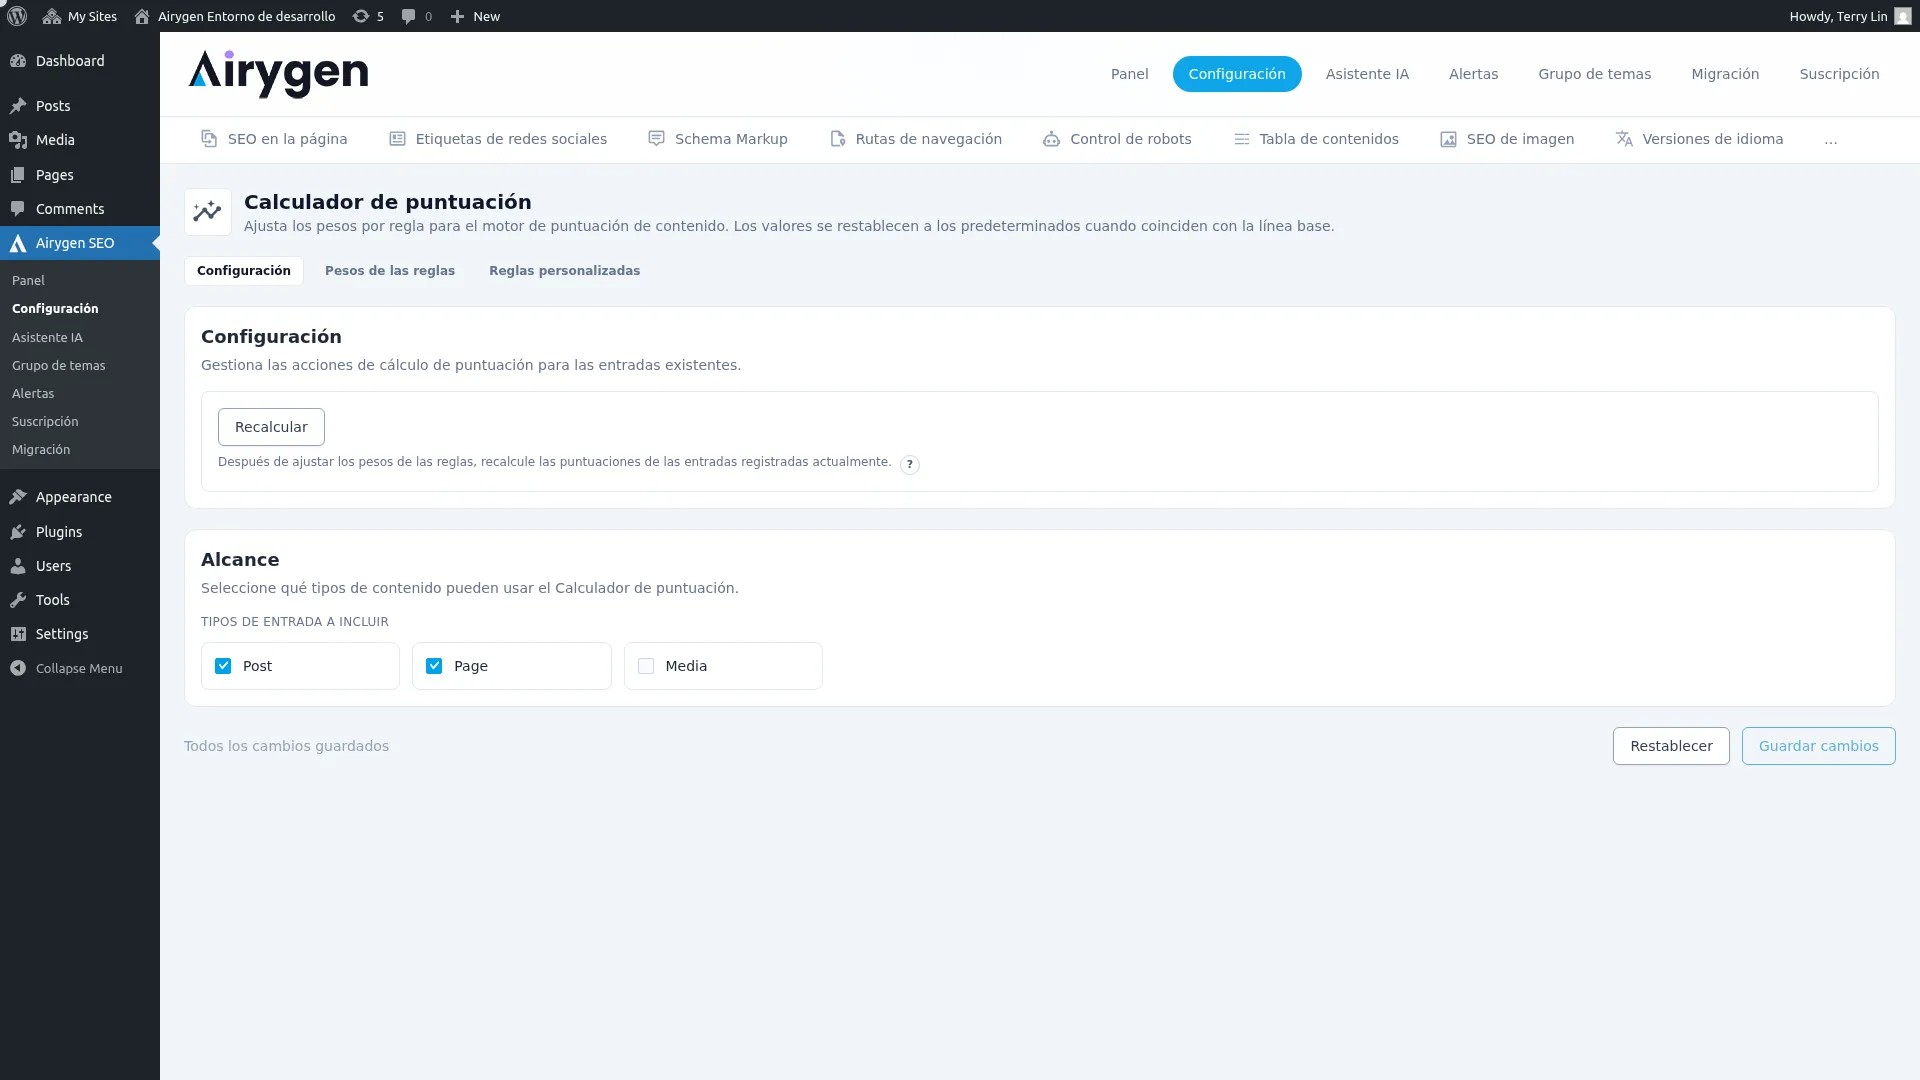
Task: Open Grupo de temas top tab
Action: tap(1594, 74)
